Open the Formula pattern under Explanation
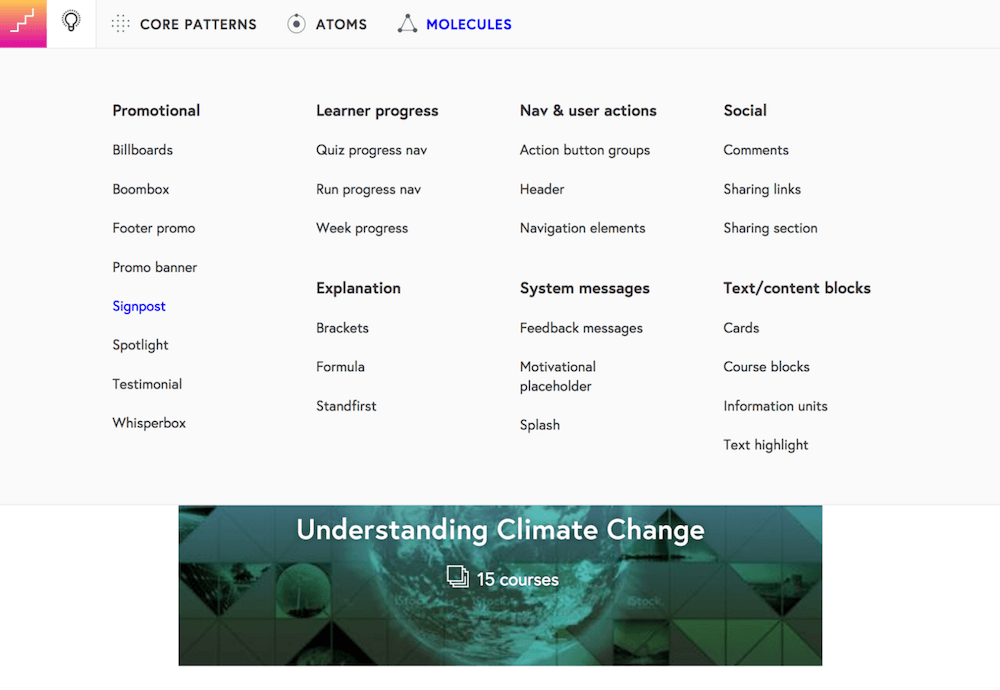 point(340,367)
